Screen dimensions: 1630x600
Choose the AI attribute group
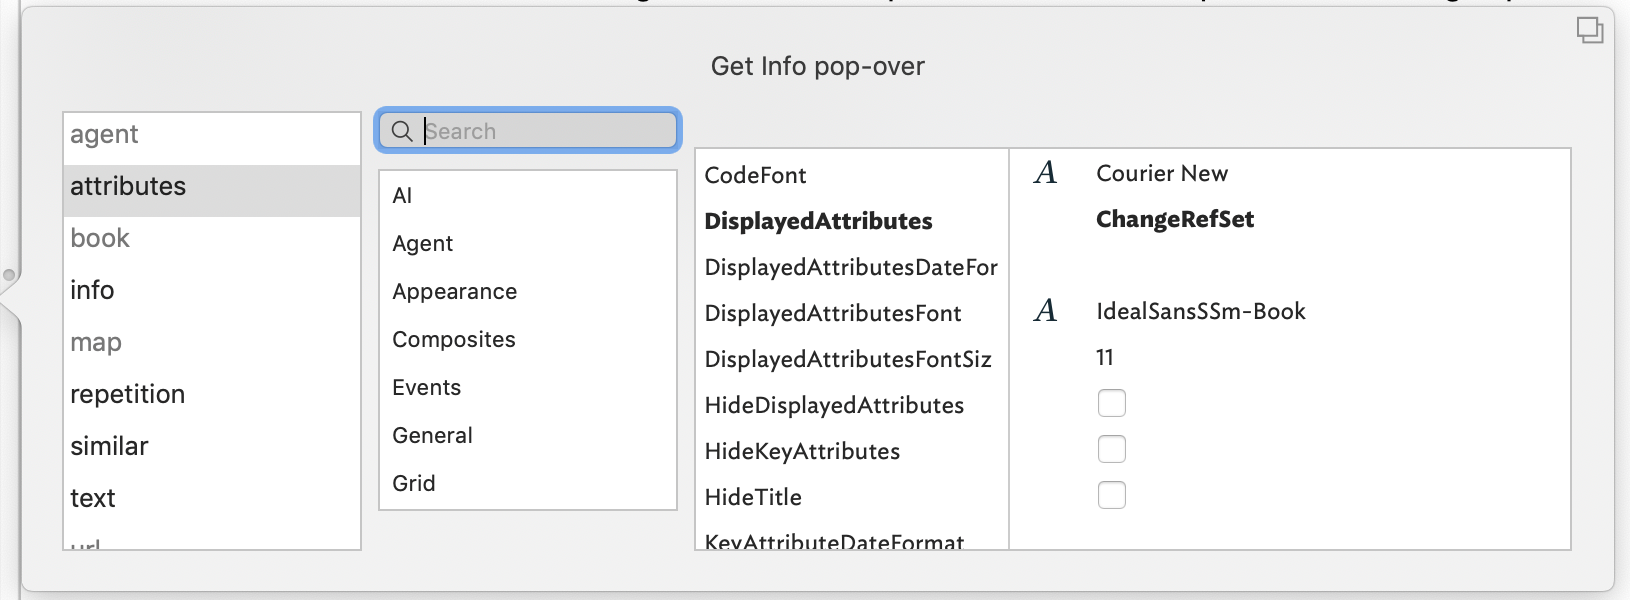click(528, 196)
